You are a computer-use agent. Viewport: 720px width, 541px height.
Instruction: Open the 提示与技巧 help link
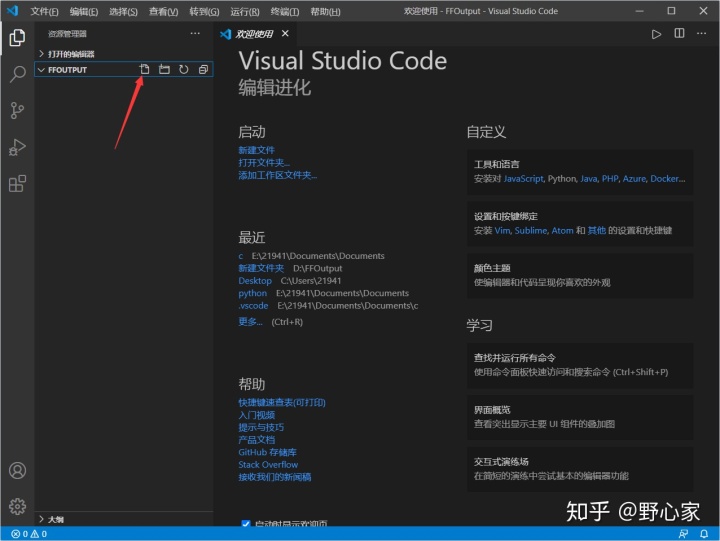coord(261,428)
